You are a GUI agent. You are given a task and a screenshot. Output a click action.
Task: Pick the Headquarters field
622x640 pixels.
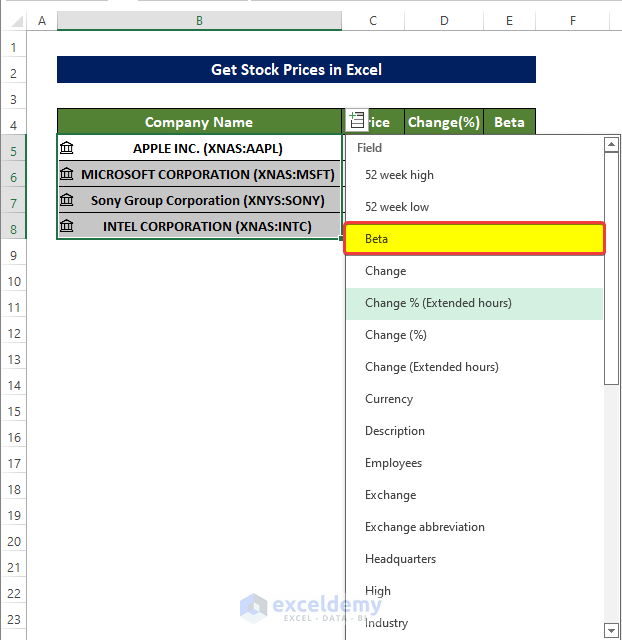click(474, 559)
